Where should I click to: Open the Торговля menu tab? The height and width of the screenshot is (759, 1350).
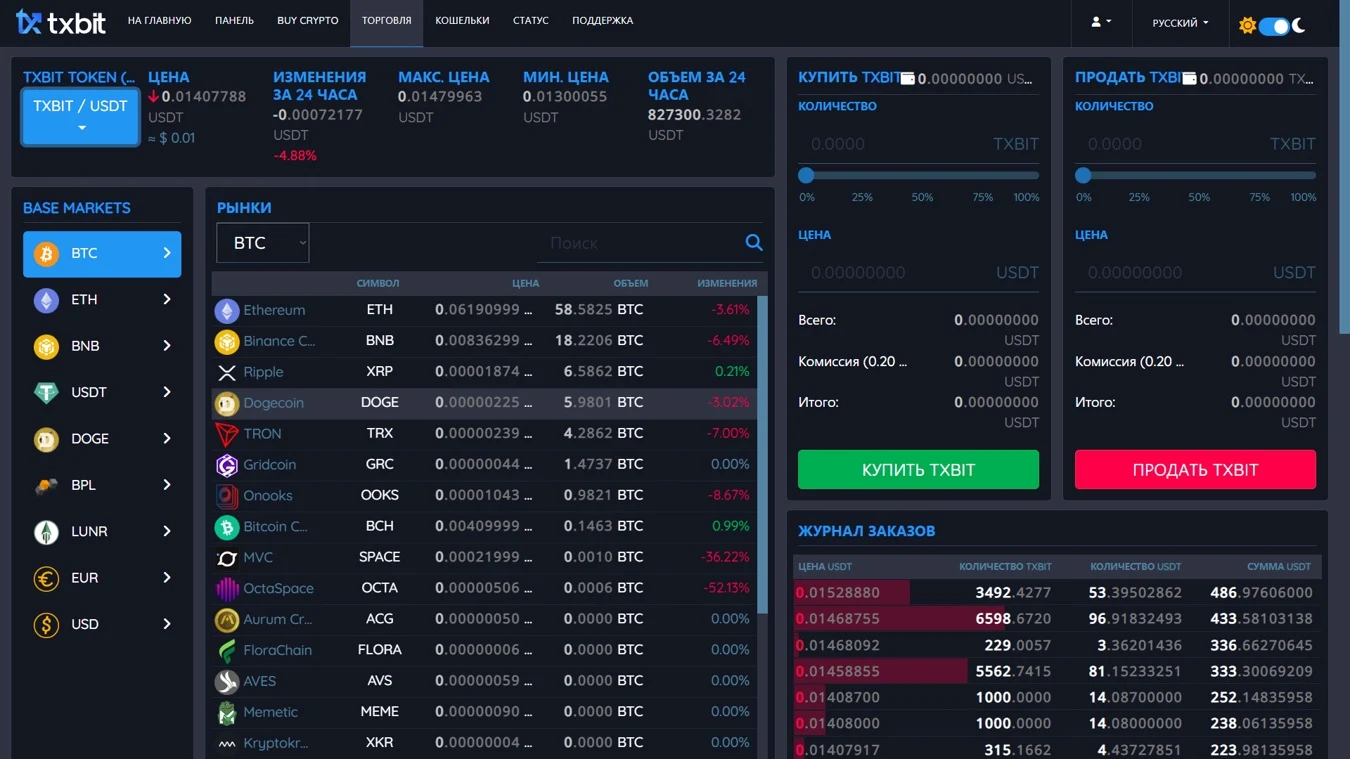tap(386, 21)
